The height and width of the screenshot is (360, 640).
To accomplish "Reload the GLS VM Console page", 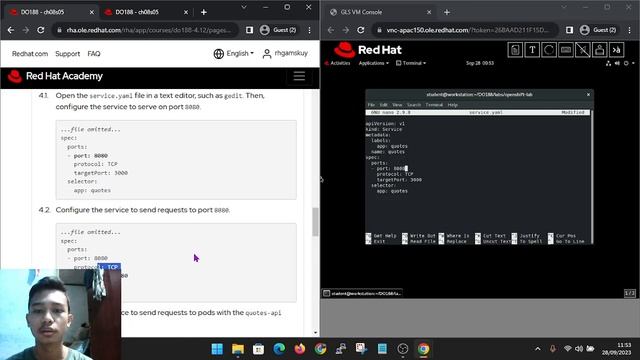I will click(360, 30).
